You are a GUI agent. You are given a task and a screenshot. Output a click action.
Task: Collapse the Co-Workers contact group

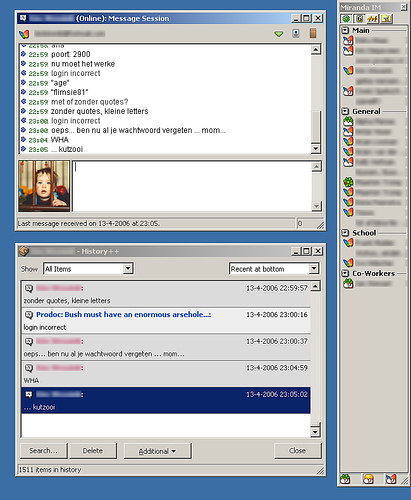(345, 273)
